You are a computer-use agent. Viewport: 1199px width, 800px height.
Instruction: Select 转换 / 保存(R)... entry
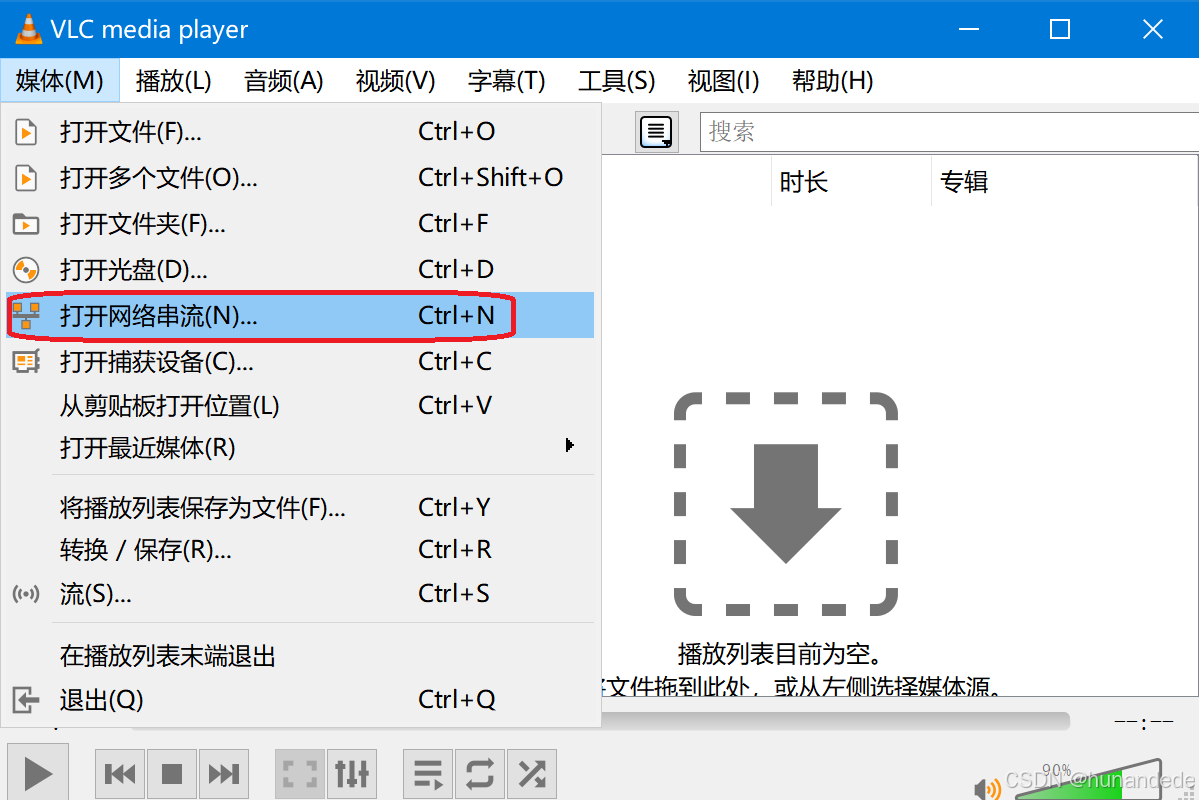point(300,550)
